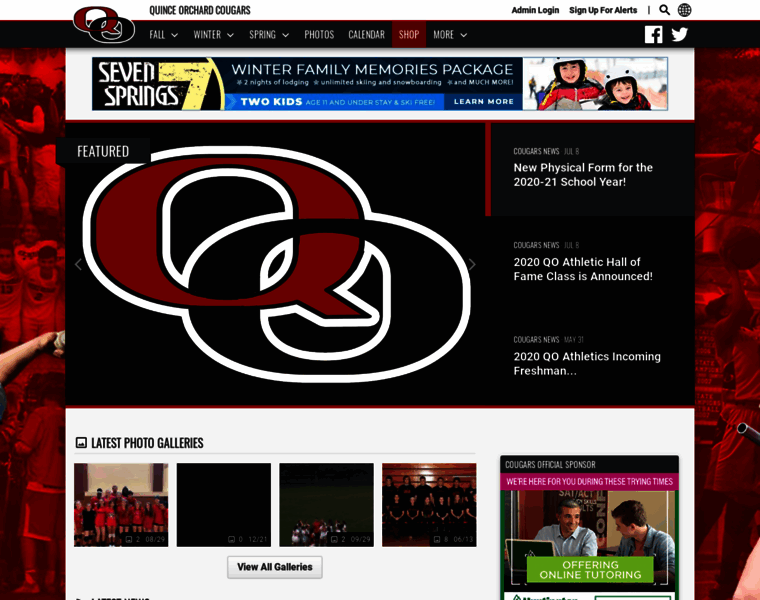Open the gallery thumbnail dated 09/29
This screenshot has width=760, height=600.
click(x=326, y=505)
